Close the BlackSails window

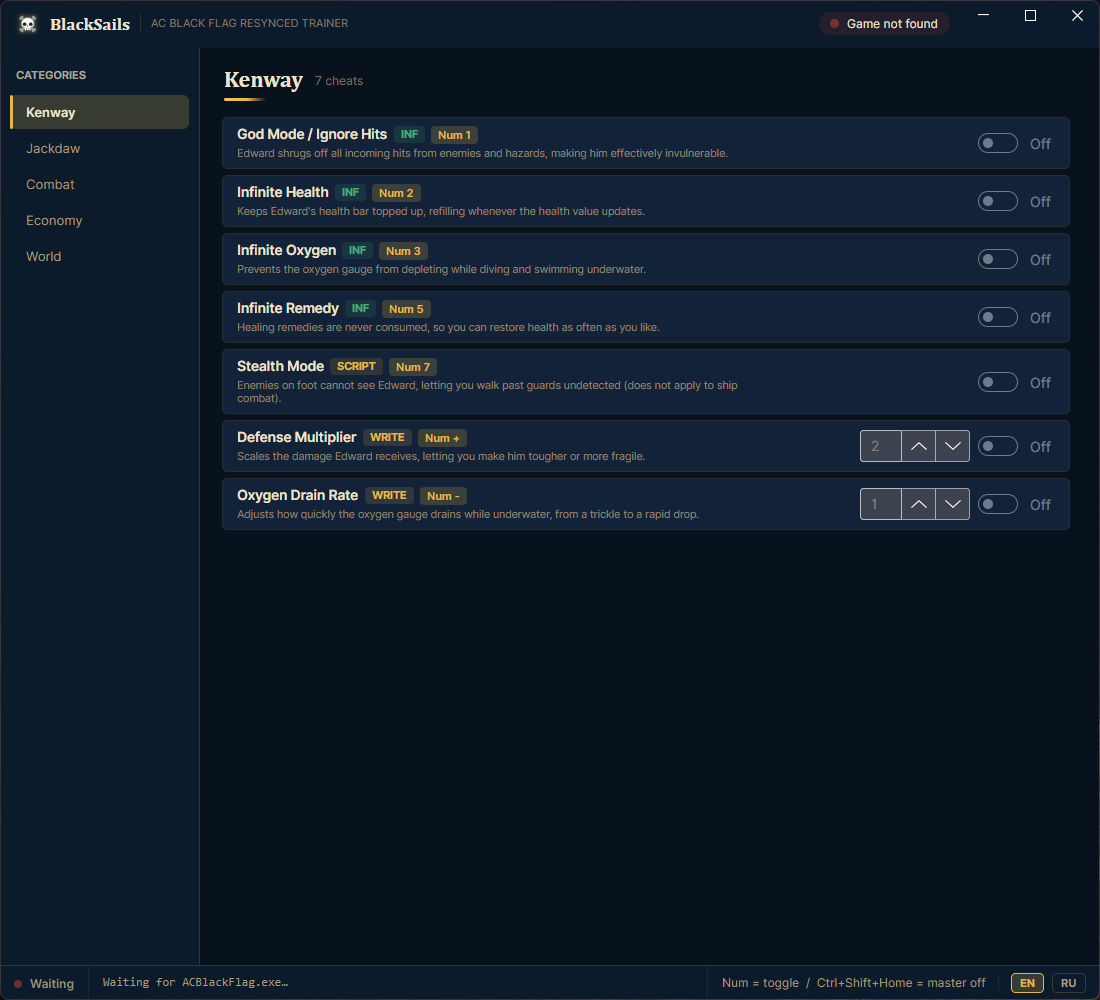[1077, 15]
